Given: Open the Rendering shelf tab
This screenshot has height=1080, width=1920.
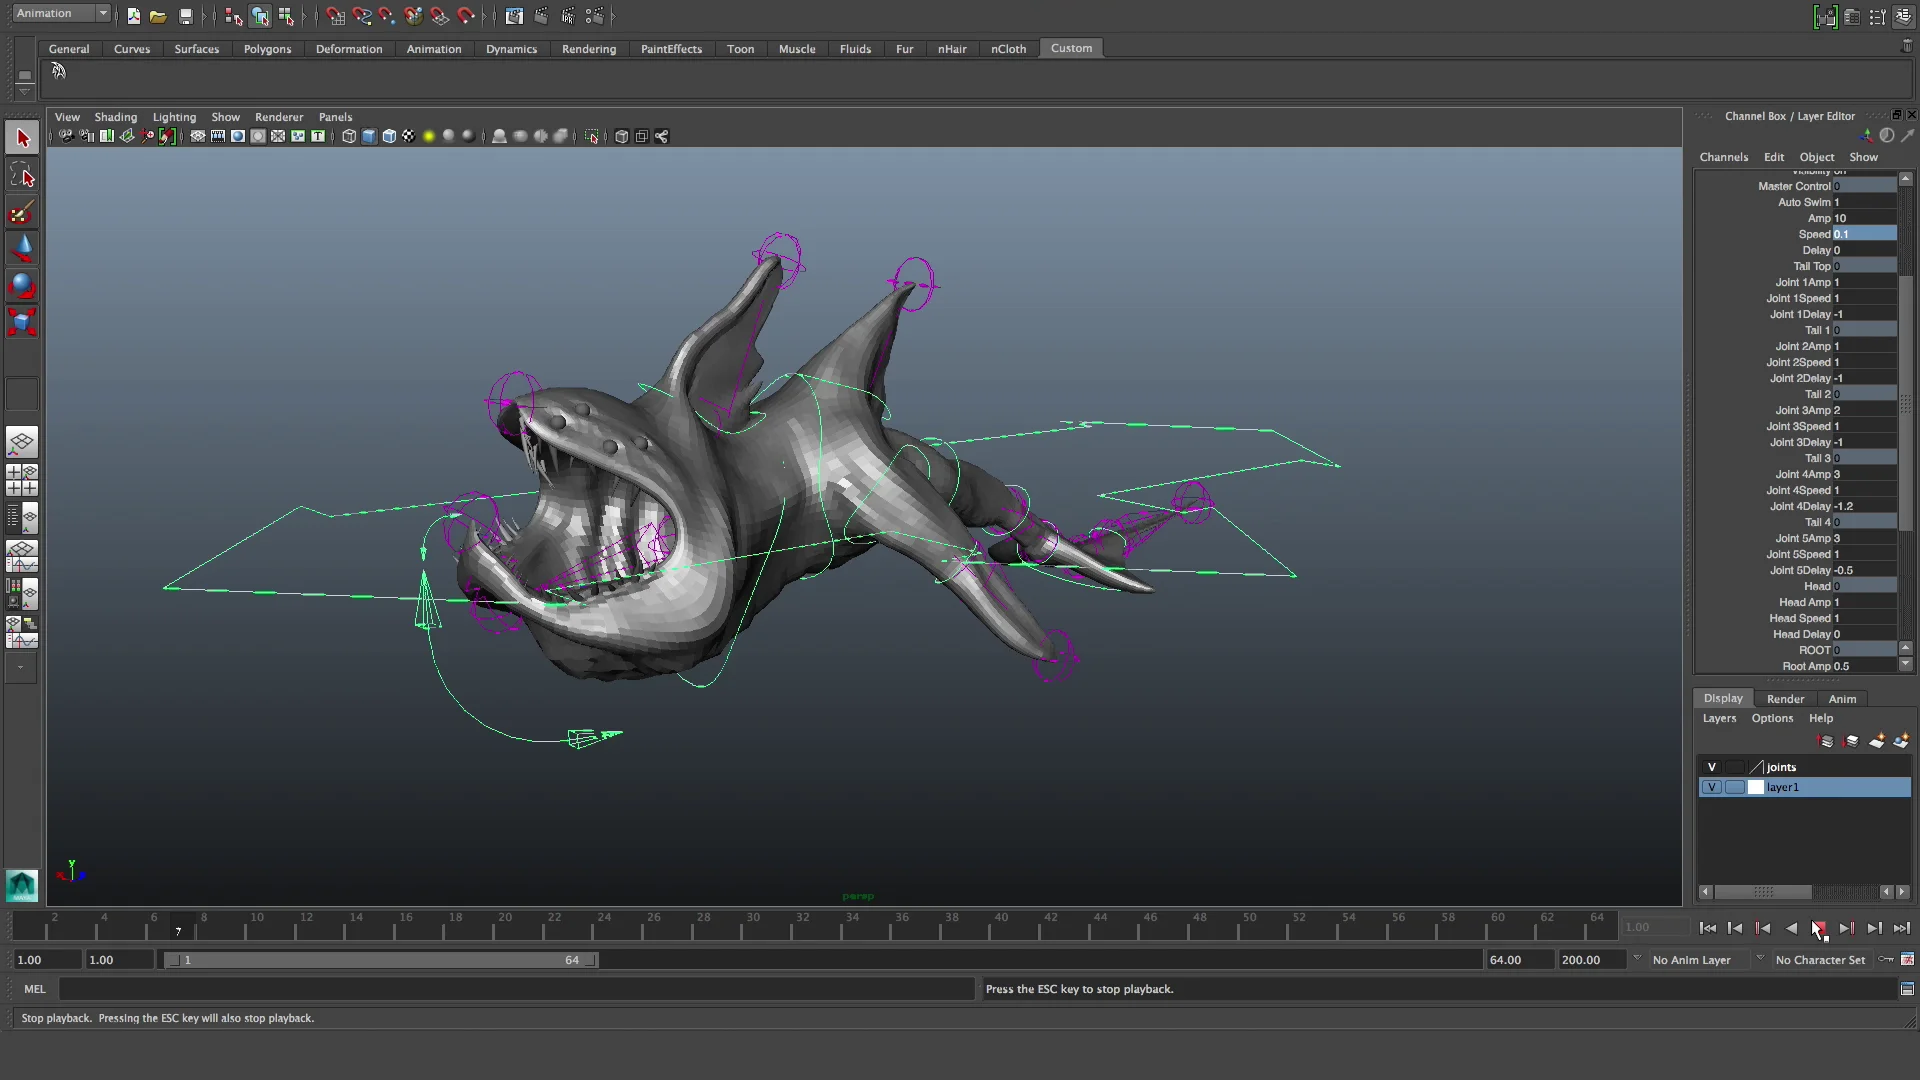Looking at the screenshot, I should 589,49.
